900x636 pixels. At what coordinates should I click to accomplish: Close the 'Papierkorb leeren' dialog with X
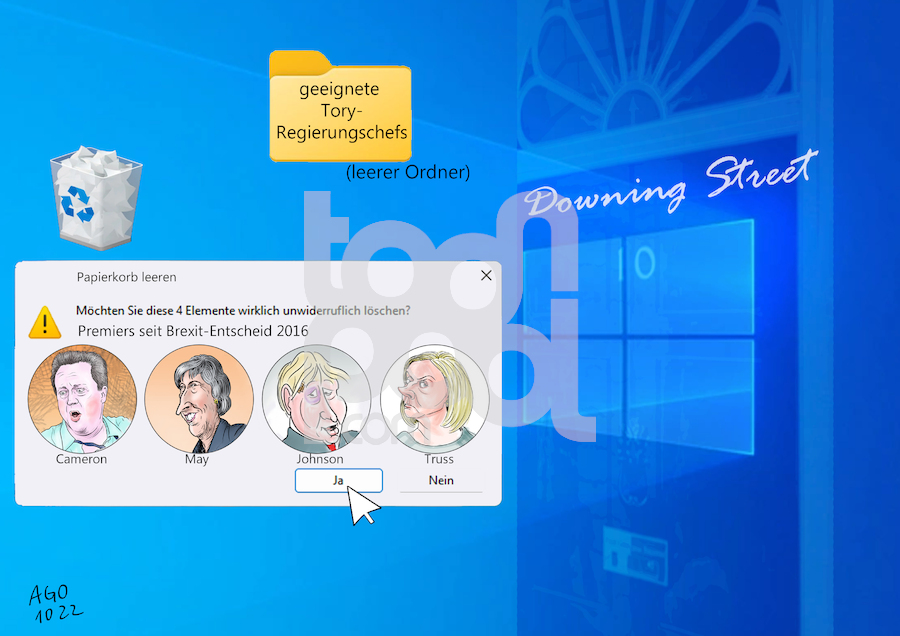pos(486,276)
